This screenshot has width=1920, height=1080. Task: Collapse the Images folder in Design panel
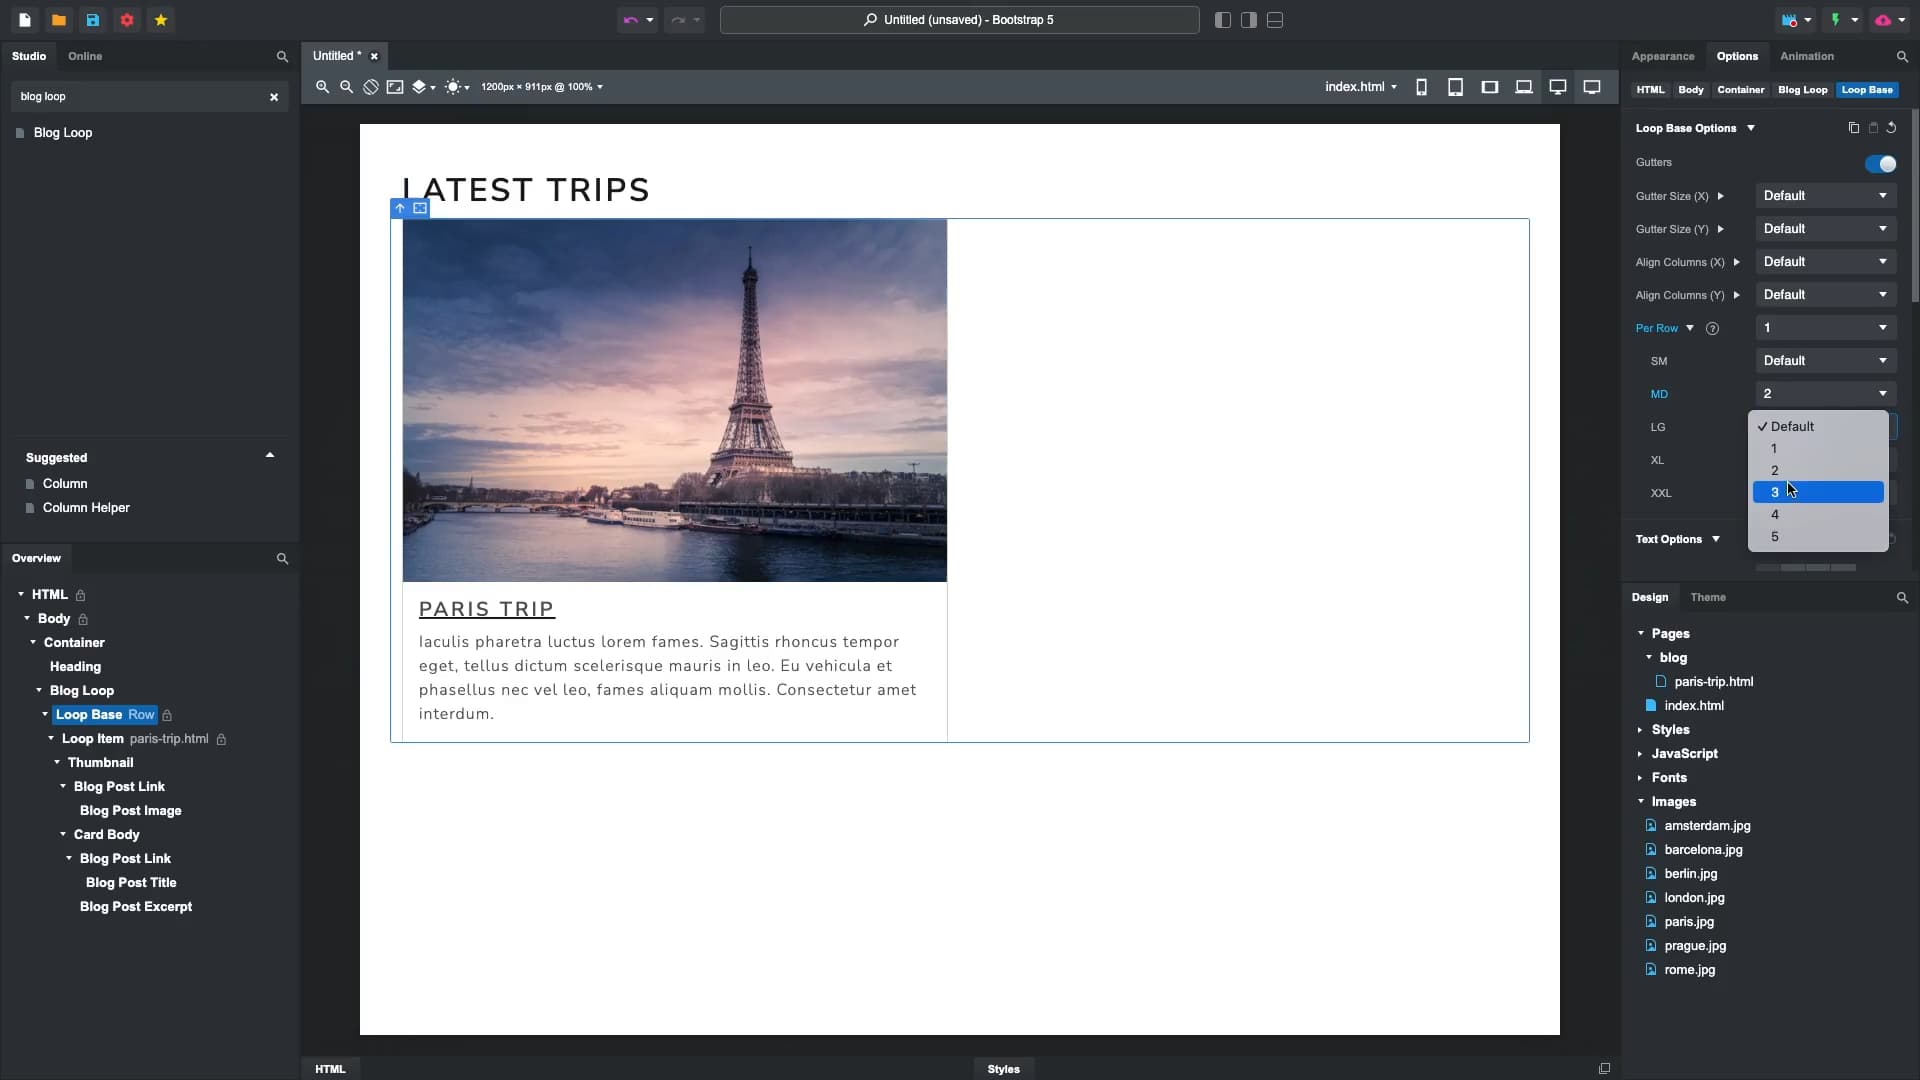pos(1641,801)
